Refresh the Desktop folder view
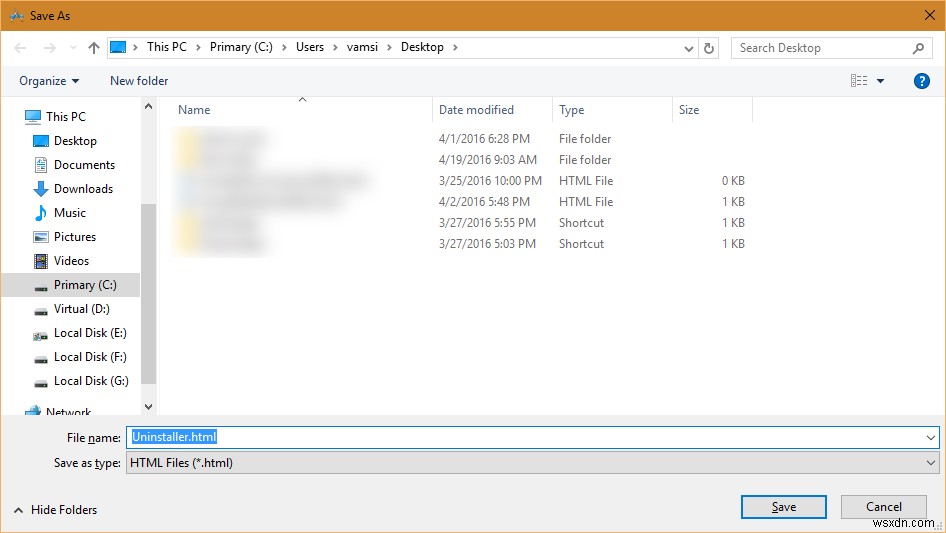946x533 pixels. coord(709,48)
